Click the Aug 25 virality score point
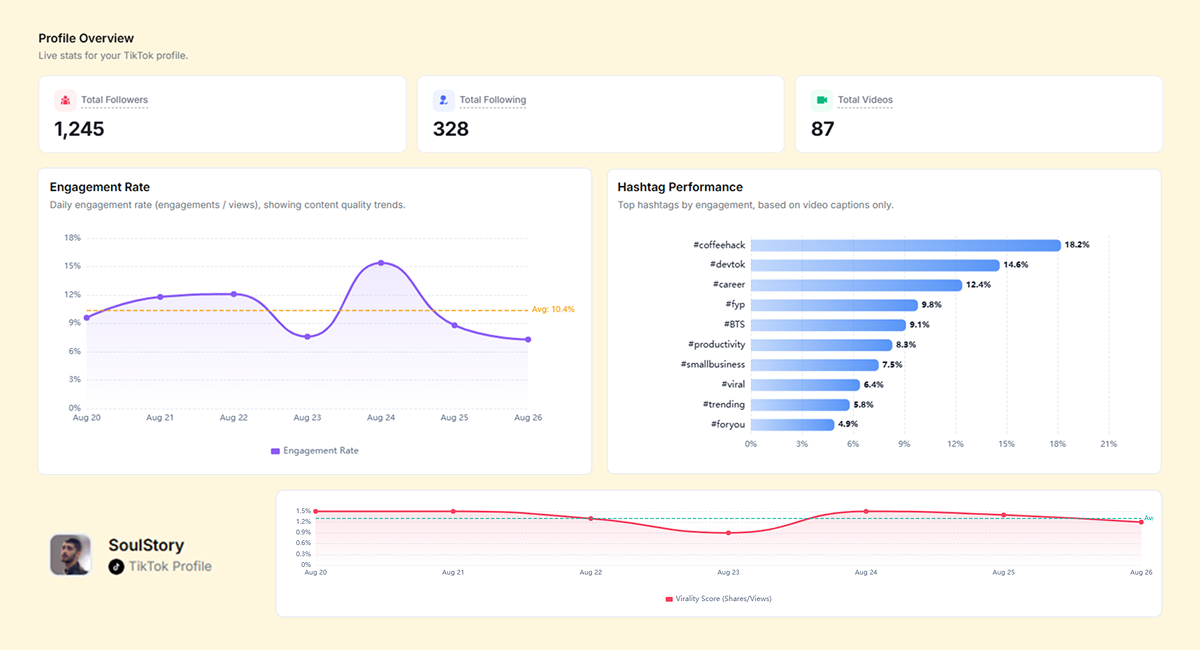The width and height of the screenshot is (1200, 650). 1003,515
